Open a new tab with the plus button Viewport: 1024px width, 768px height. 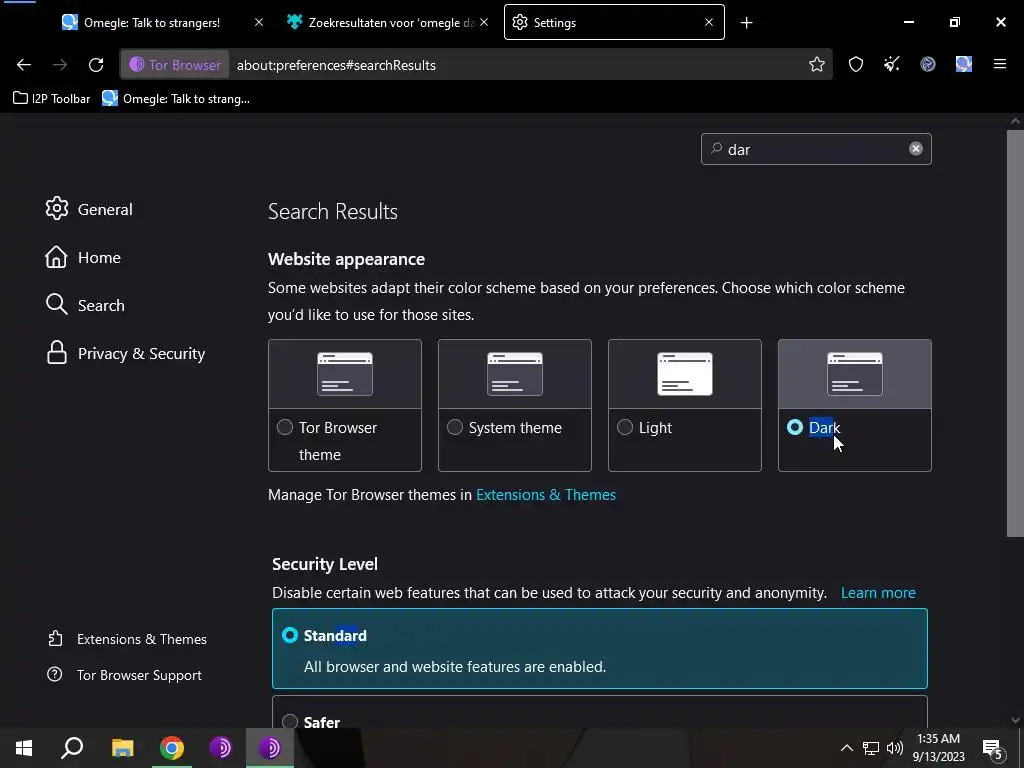(746, 23)
